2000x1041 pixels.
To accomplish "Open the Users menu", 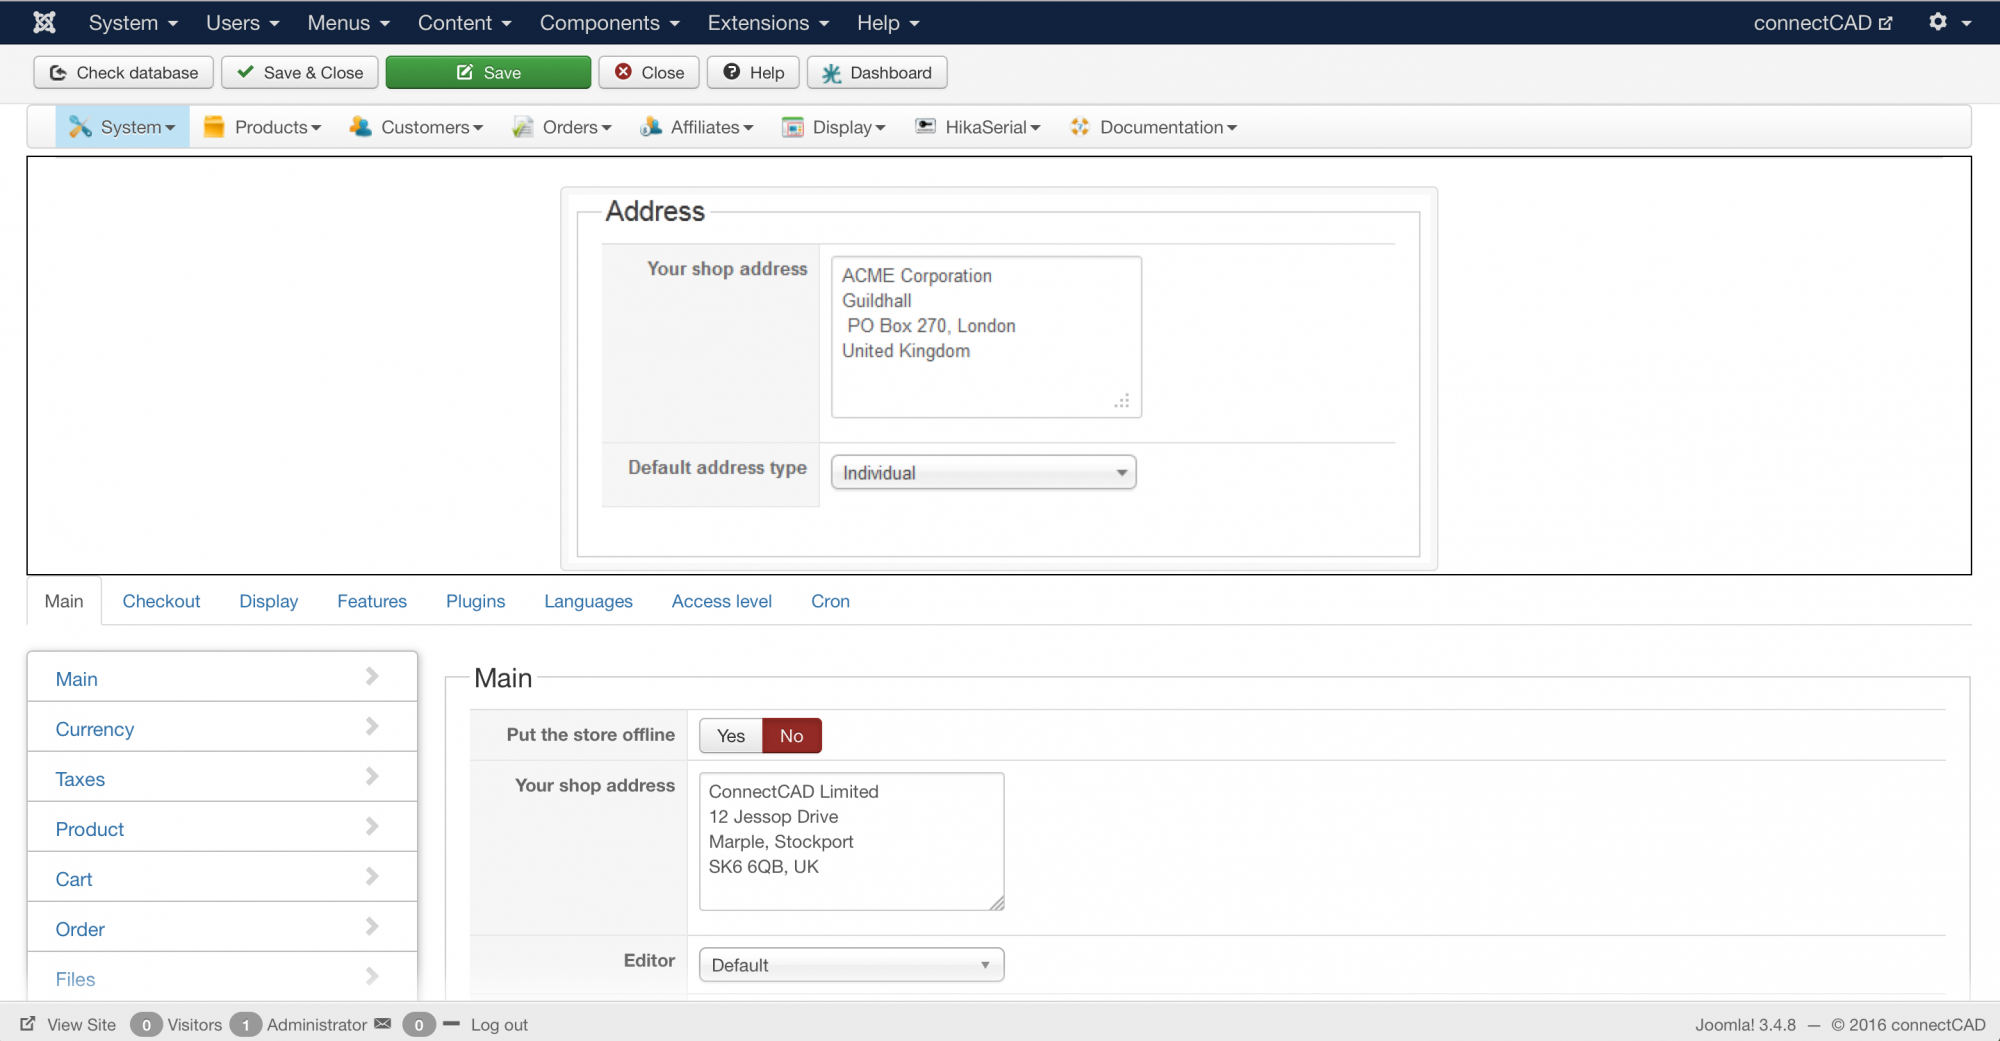I will [x=243, y=22].
